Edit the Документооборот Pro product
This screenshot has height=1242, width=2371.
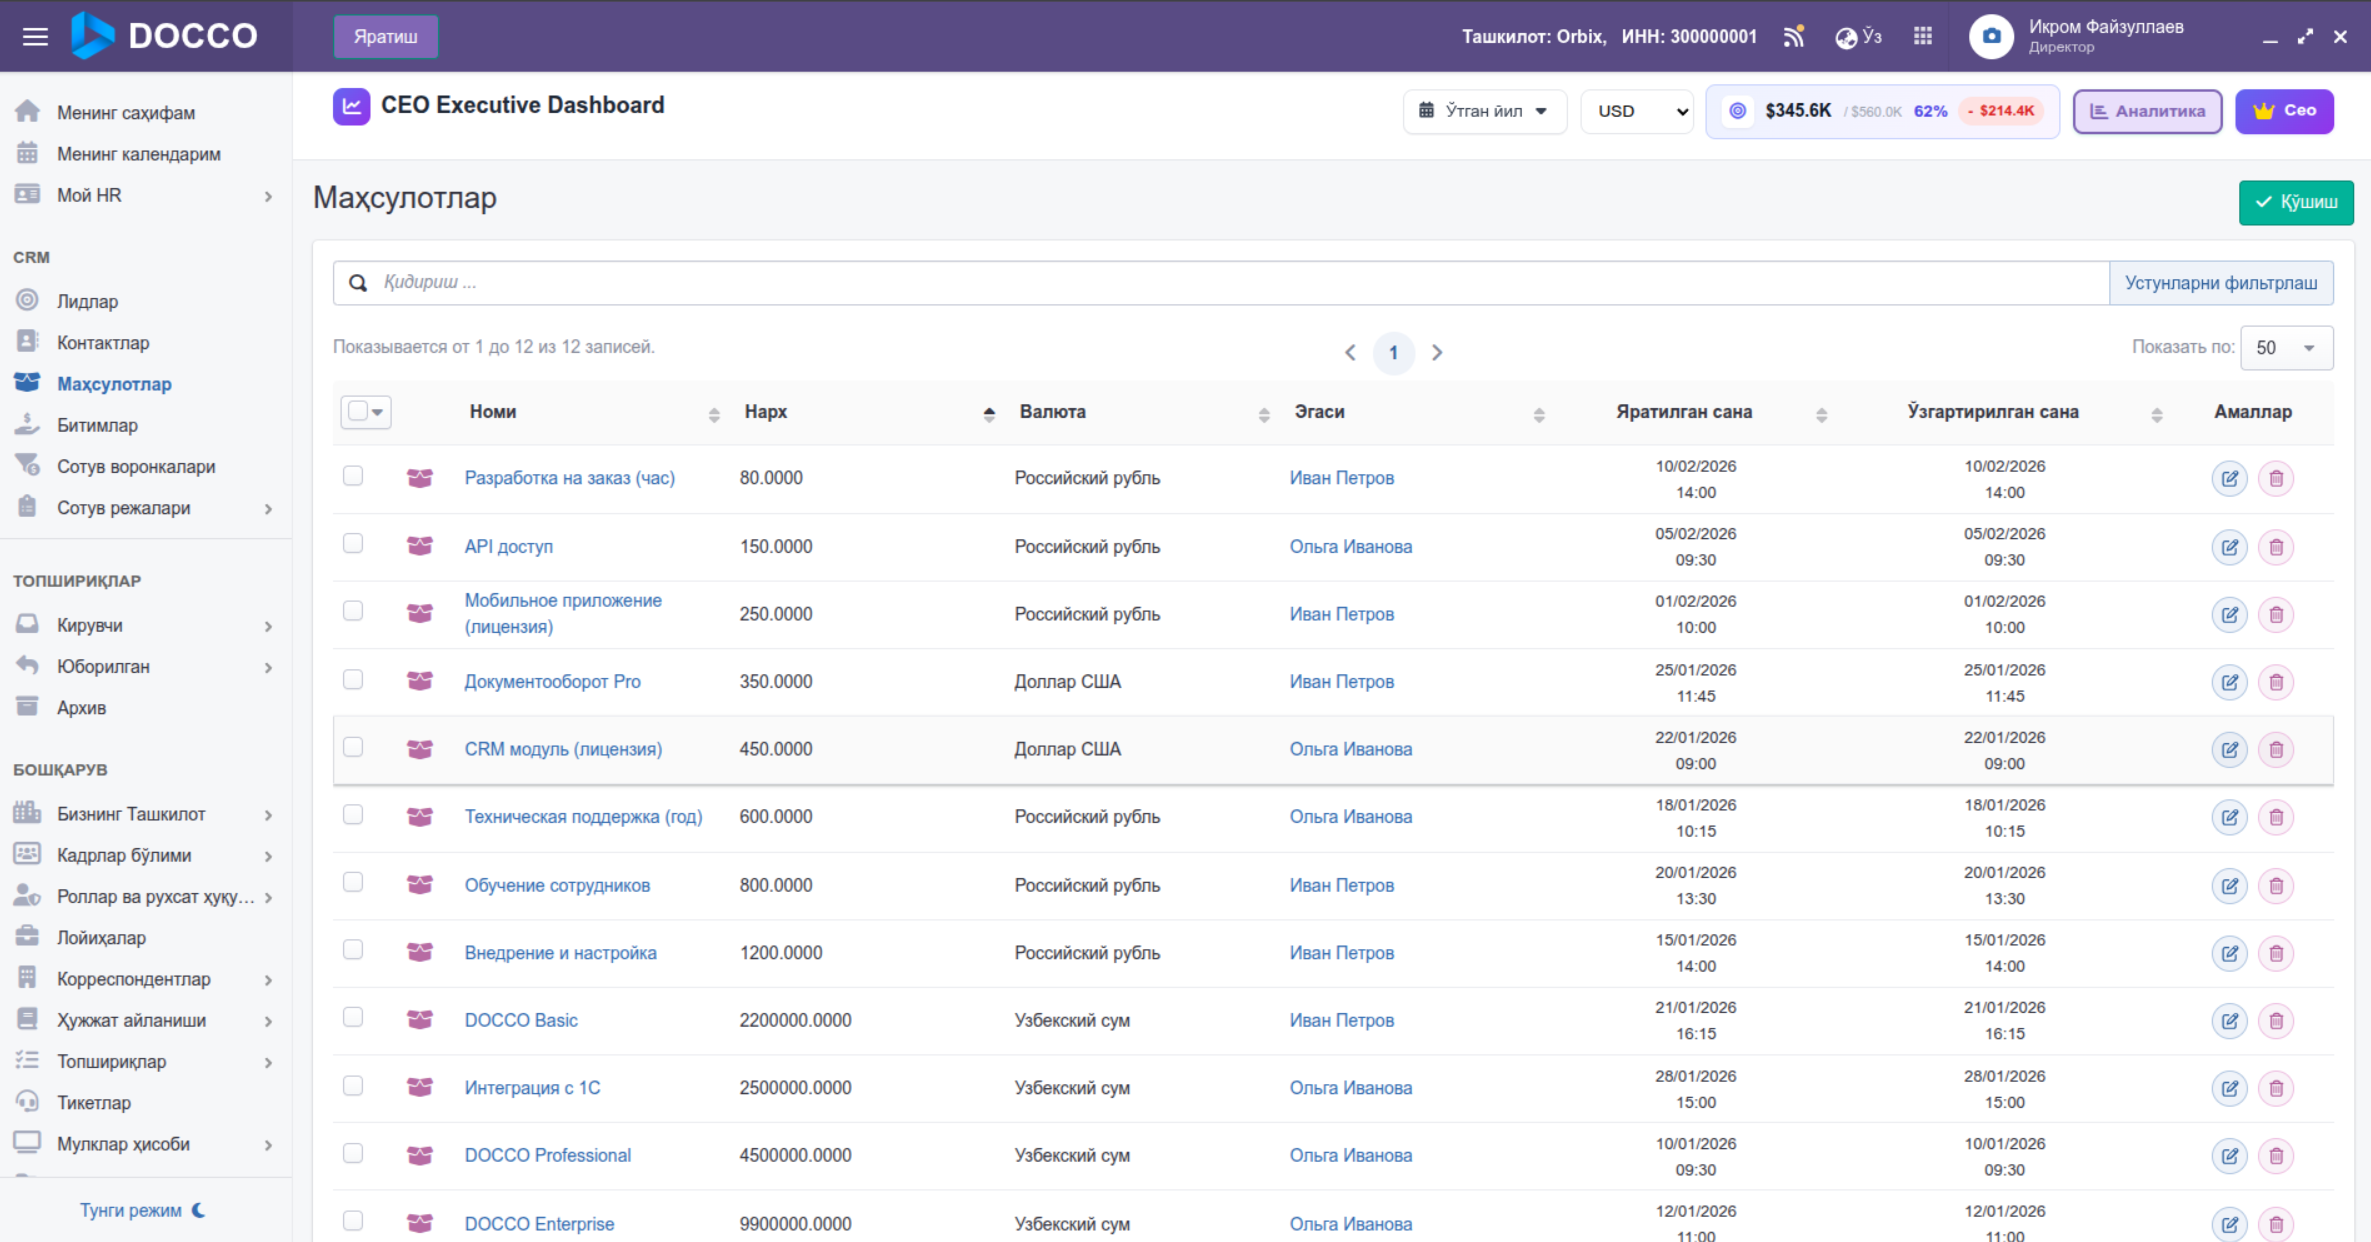click(2229, 682)
